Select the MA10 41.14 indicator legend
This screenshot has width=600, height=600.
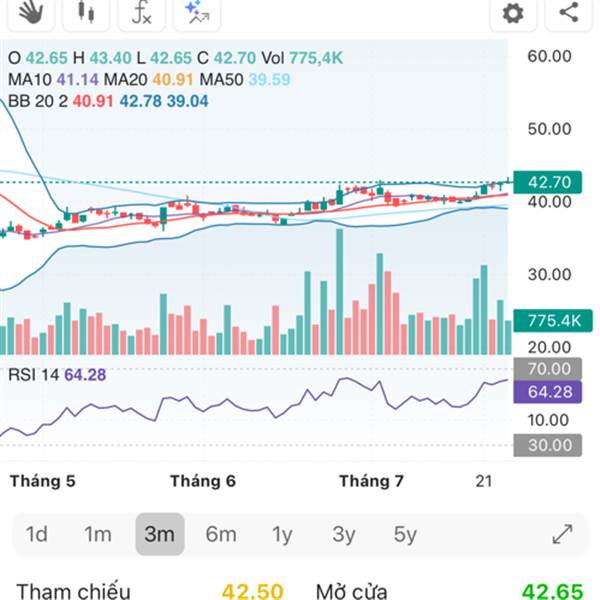pos(53,80)
